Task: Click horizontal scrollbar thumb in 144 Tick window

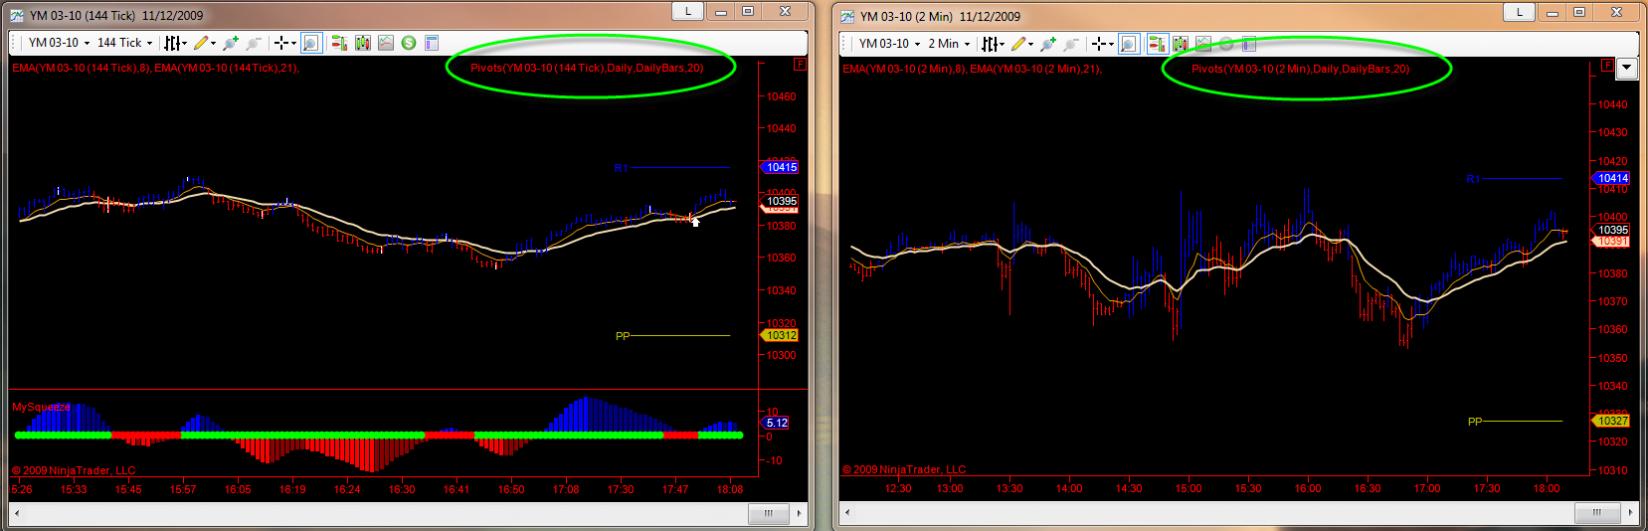Action: tap(769, 513)
